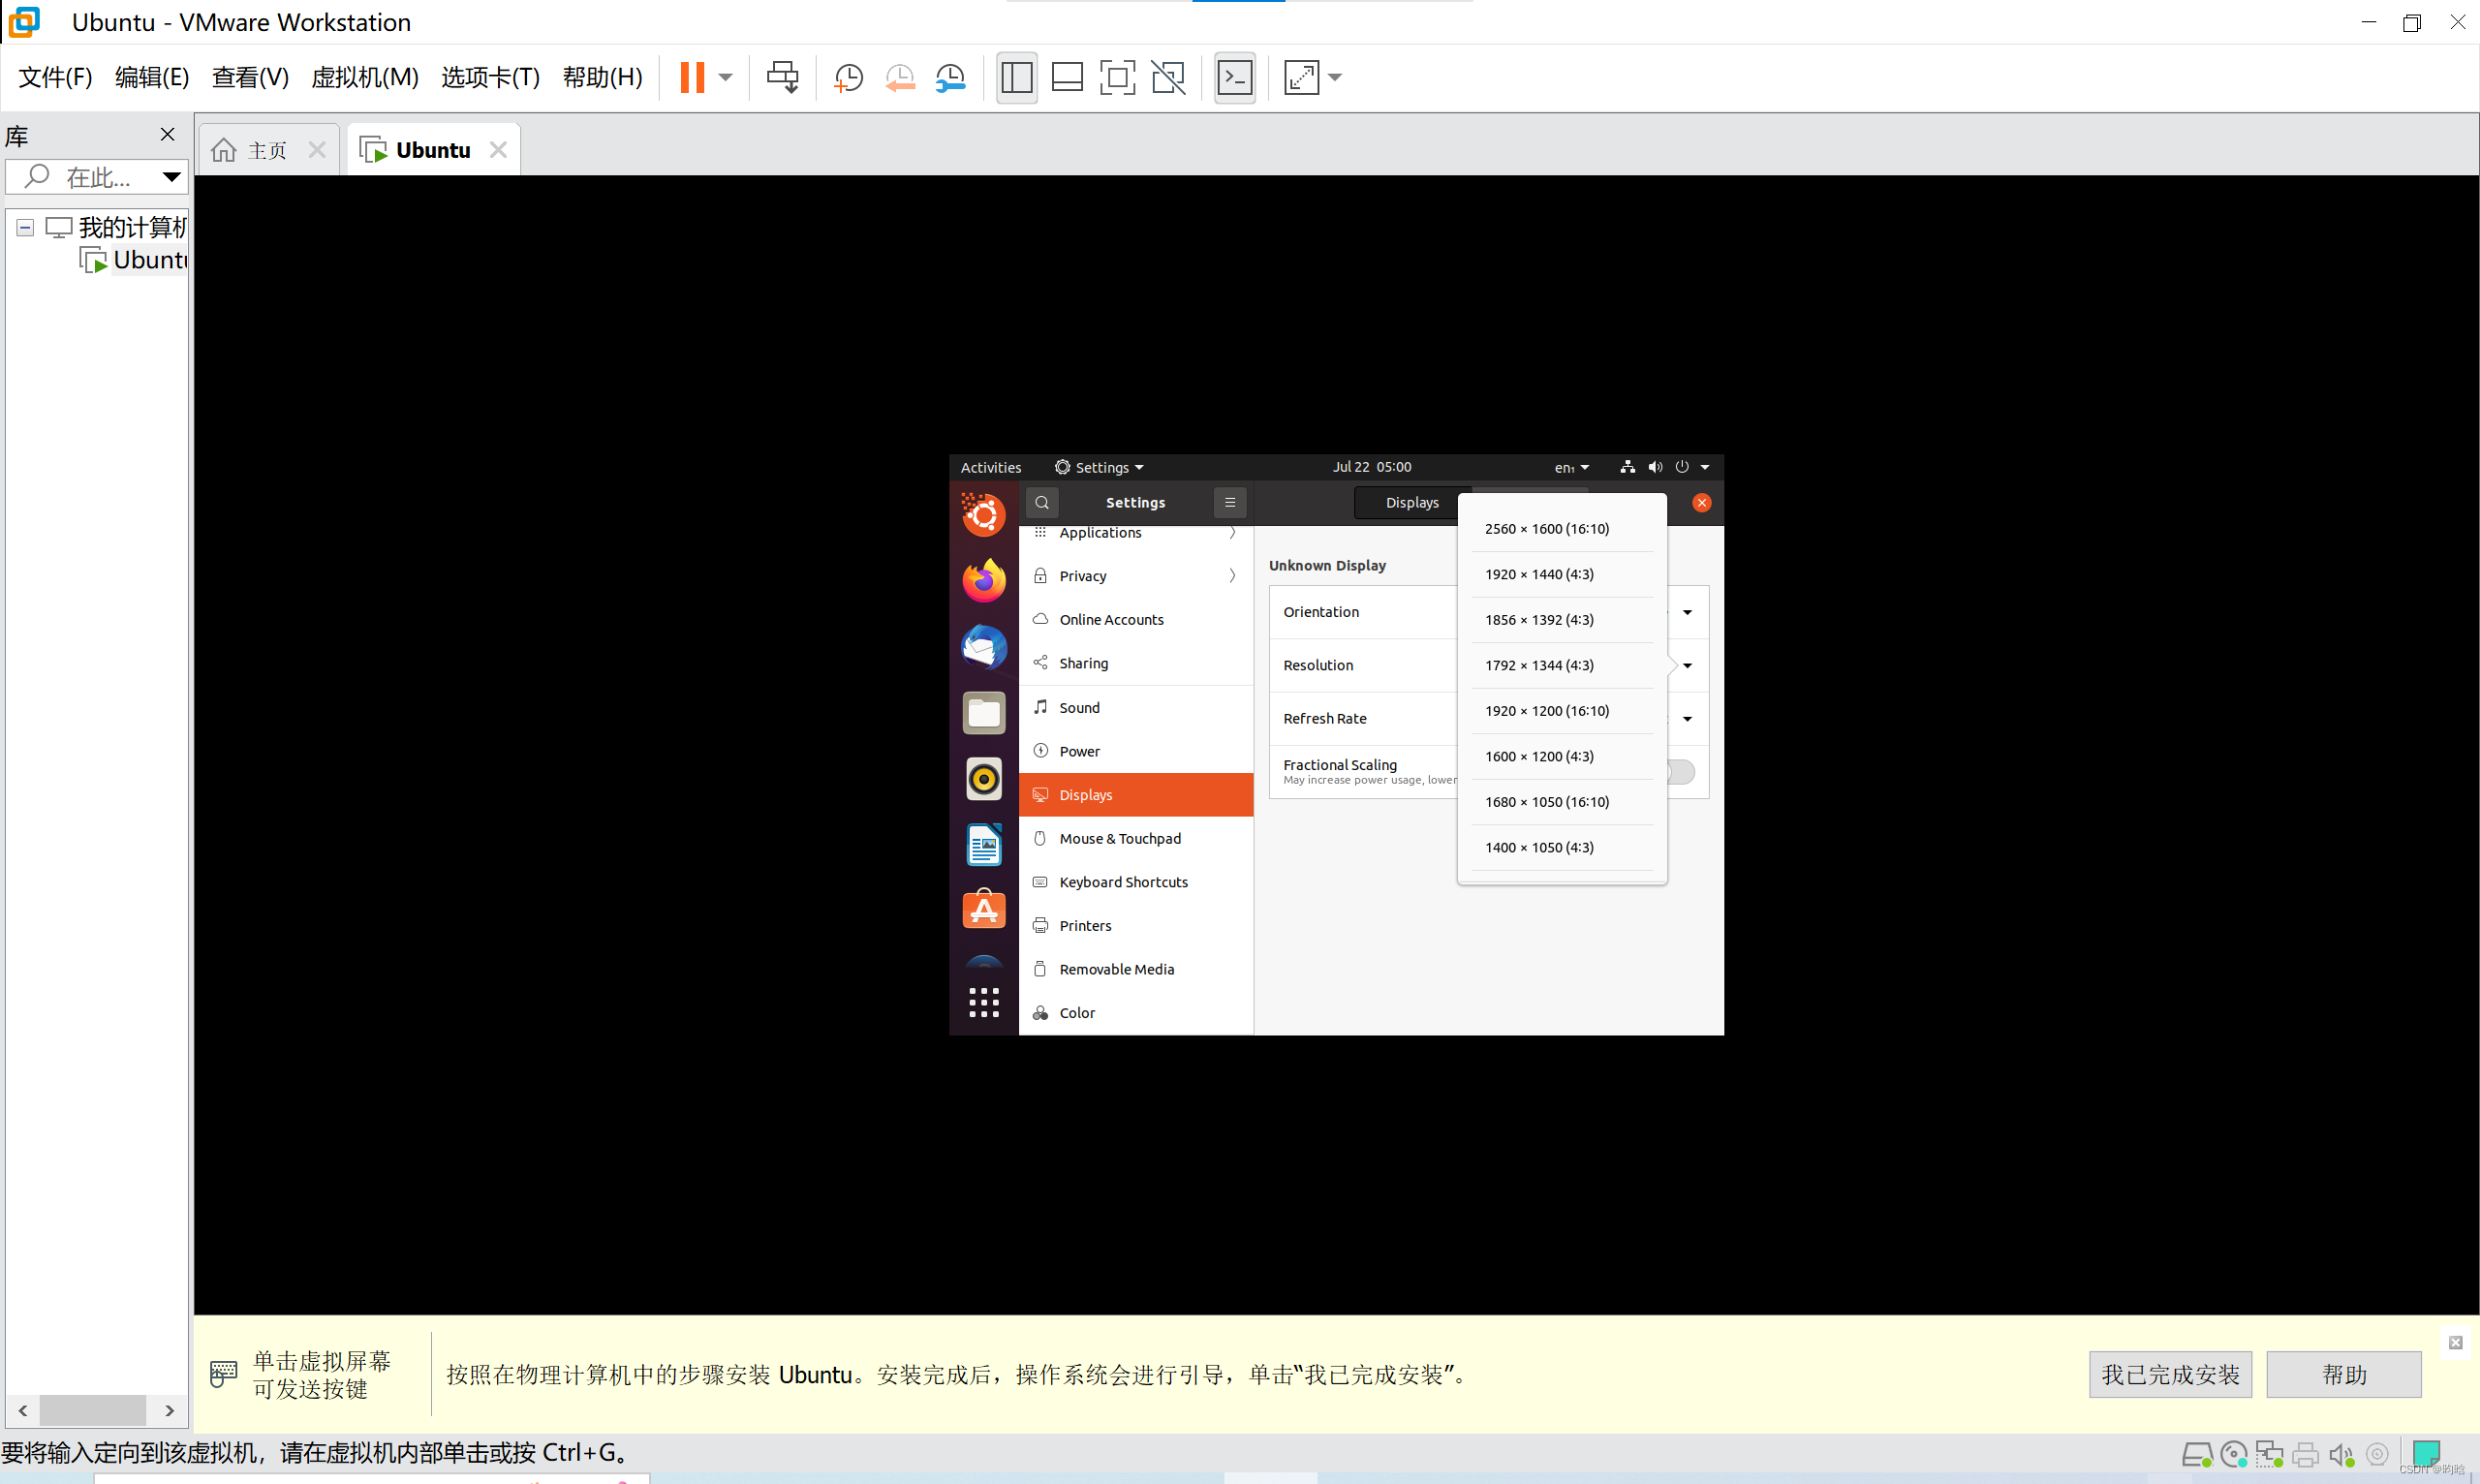2480x1484 pixels.
Task: Select the 1920 × 1200 (16:10) resolution
Action: (x=1546, y=711)
